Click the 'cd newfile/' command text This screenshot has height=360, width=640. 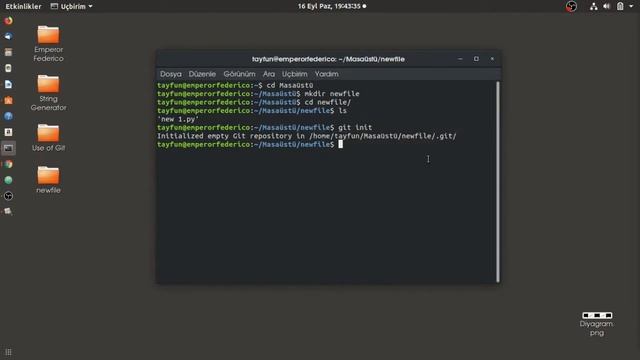tap(327, 102)
